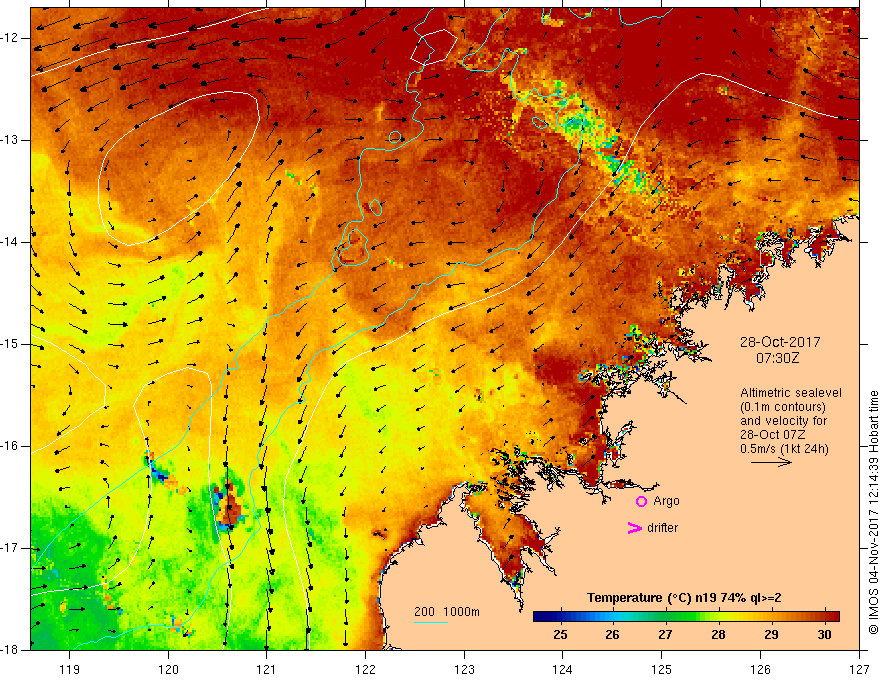Screen dimensions: 880x680
Task: Click the latitude axis label -16
Action: [11, 446]
